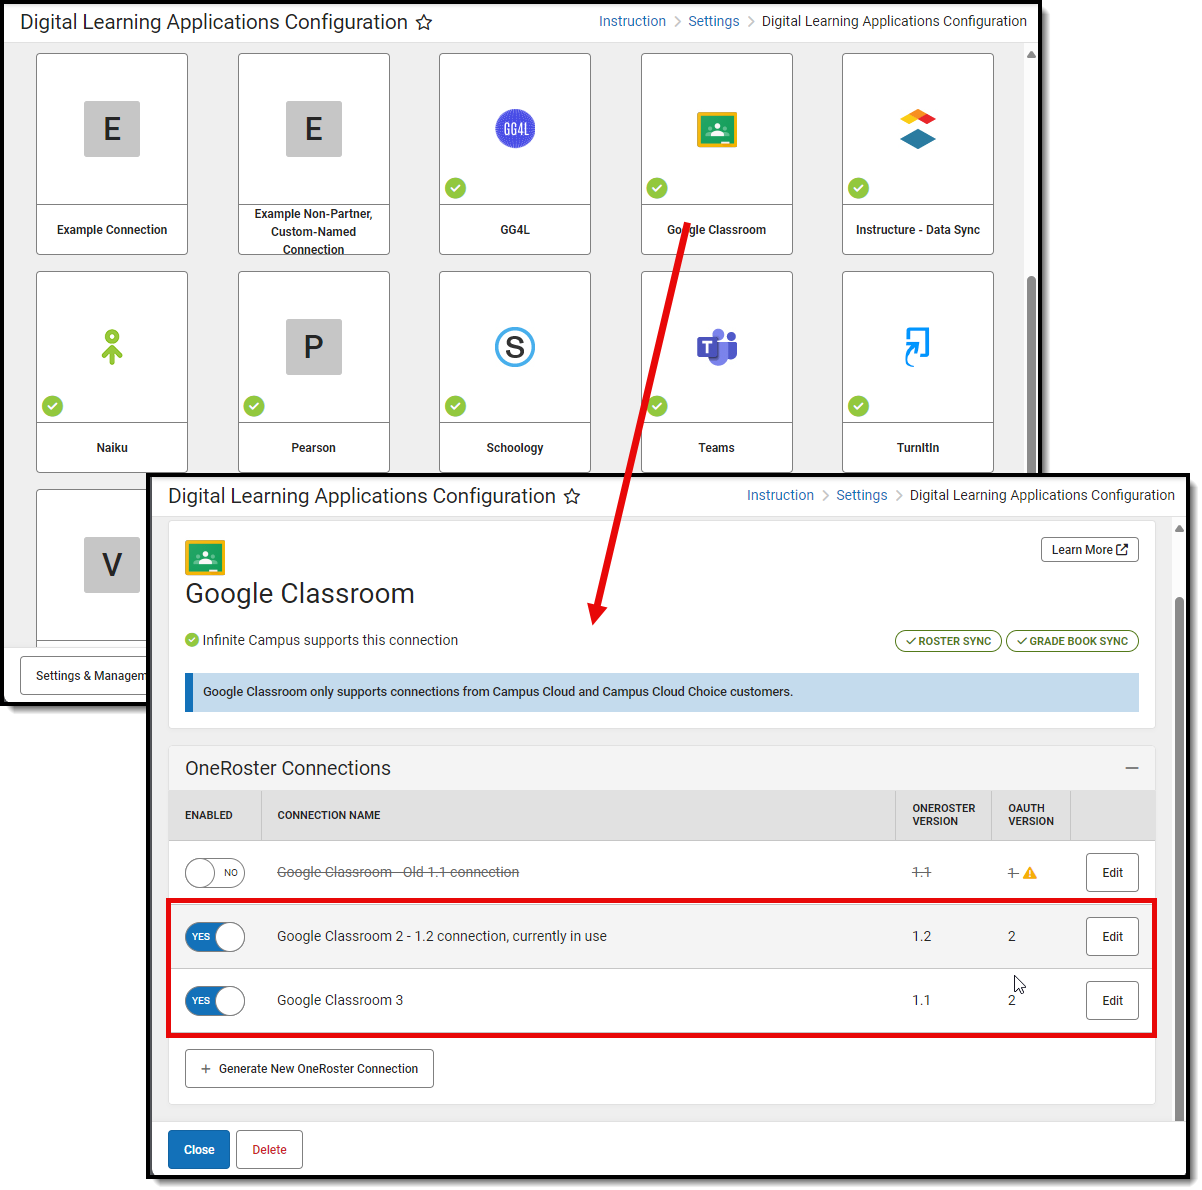Open the Learn More link button

1090,550
